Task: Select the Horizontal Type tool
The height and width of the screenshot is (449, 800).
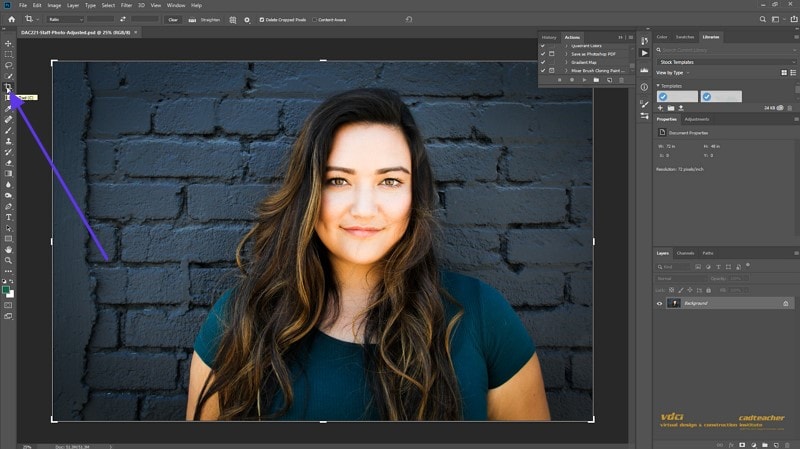Action: coord(8,217)
